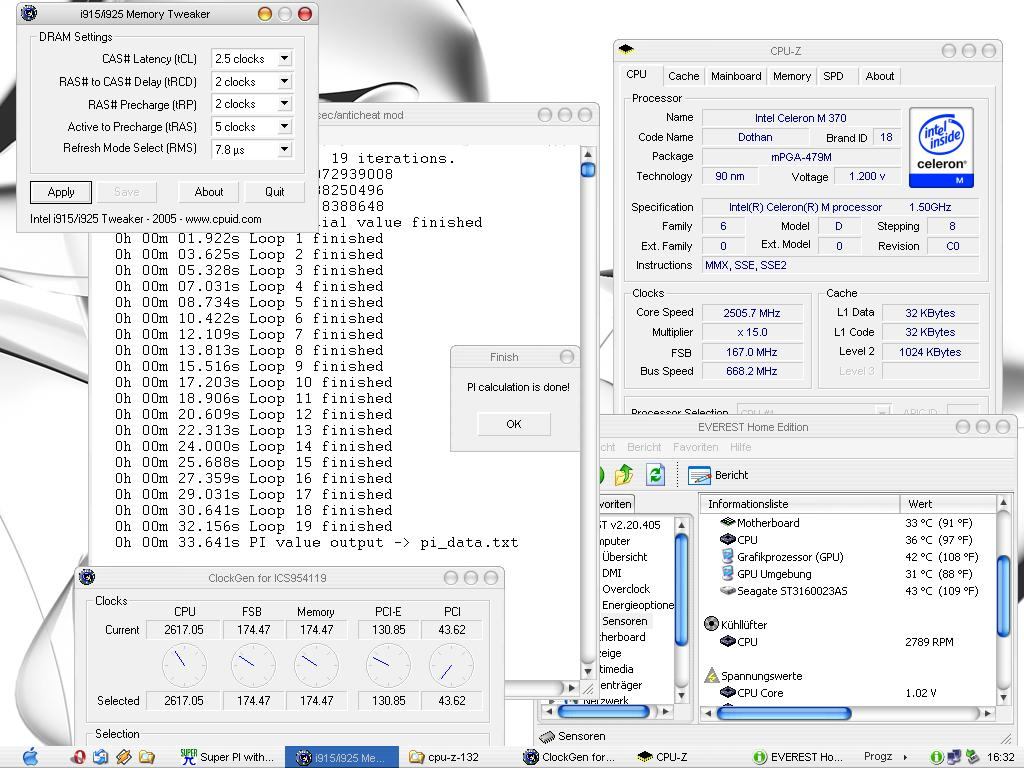The height and width of the screenshot is (768, 1024).
Task: Click the Spannungswerte warning-bolt icon
Action: coord(711,675)
